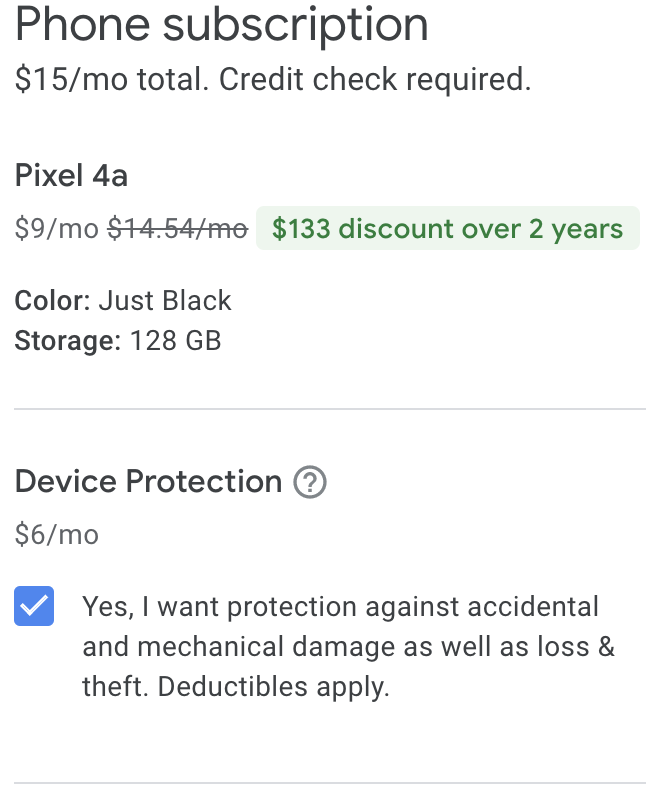658x802 pixels.
Task: Click the "$6/mo" device protection price
Action: (x=57, y=535)
